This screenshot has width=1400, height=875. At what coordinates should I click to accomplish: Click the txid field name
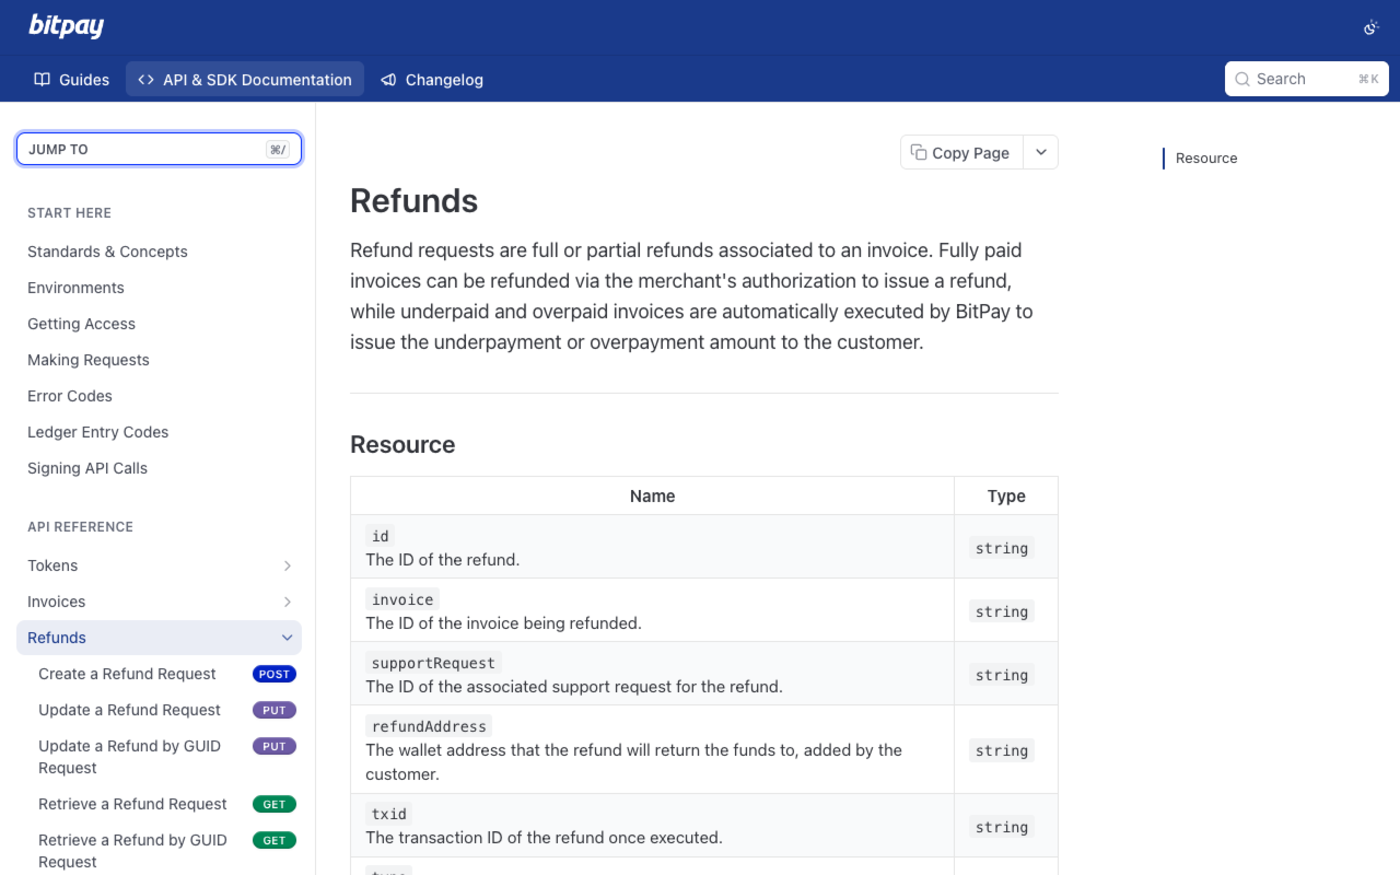pos(389,814)
